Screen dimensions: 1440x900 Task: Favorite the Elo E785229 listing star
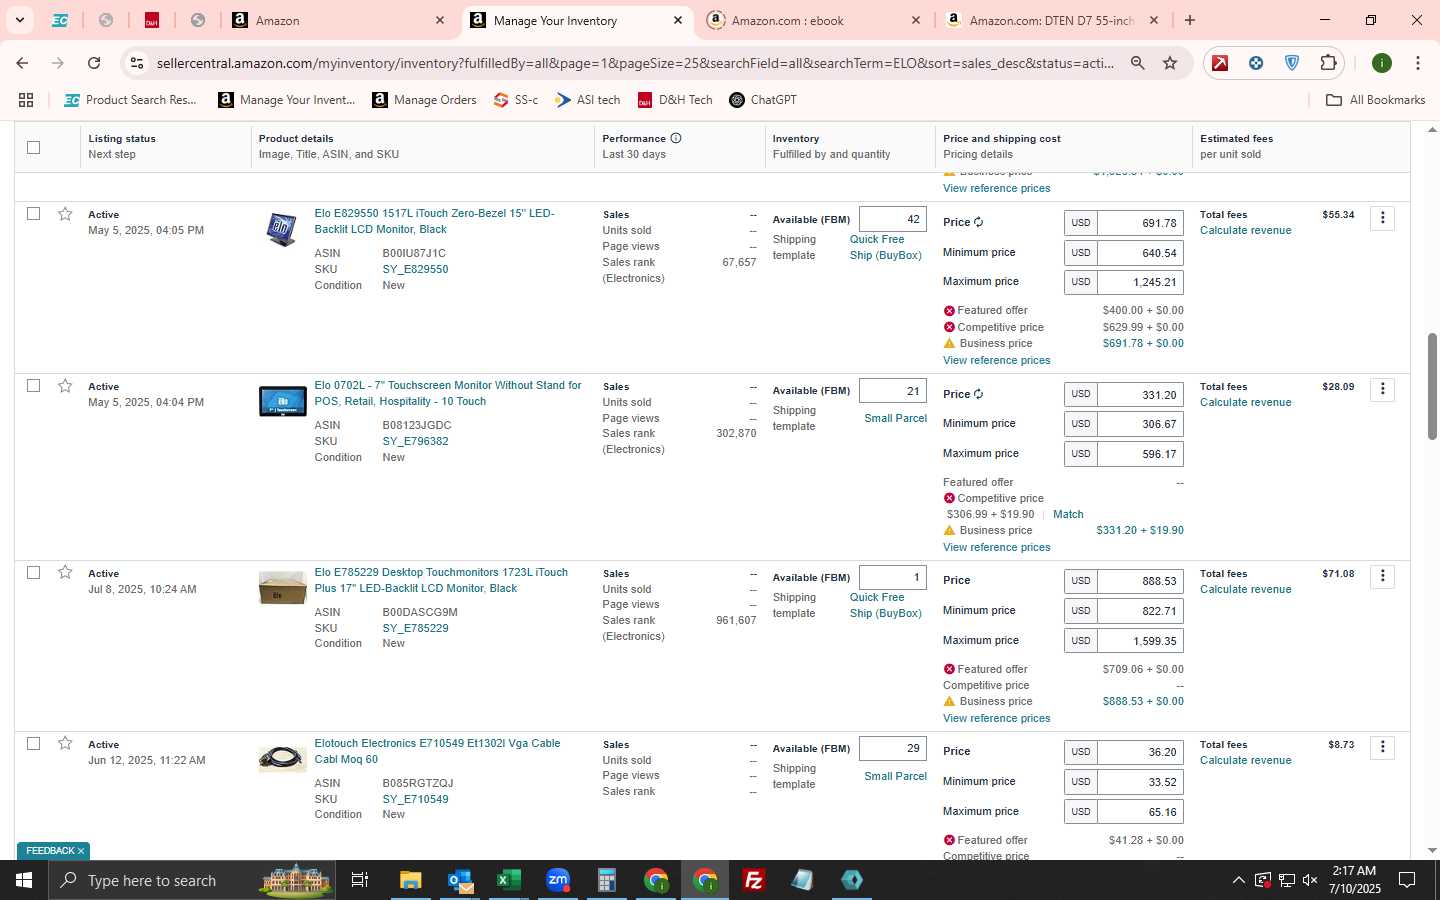click(65, 573)
